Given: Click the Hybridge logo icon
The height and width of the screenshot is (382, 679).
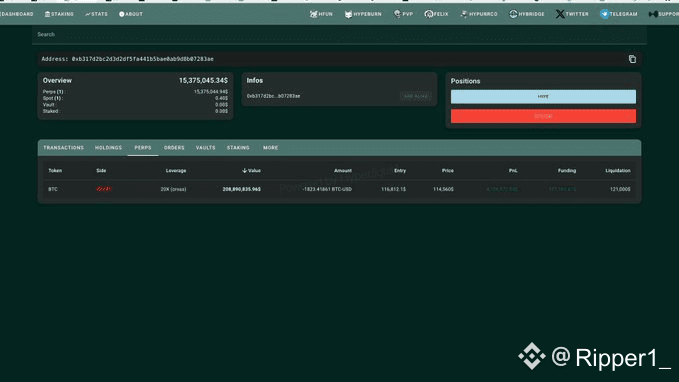Looking at the screenshot, I should [x=513, y=14].
